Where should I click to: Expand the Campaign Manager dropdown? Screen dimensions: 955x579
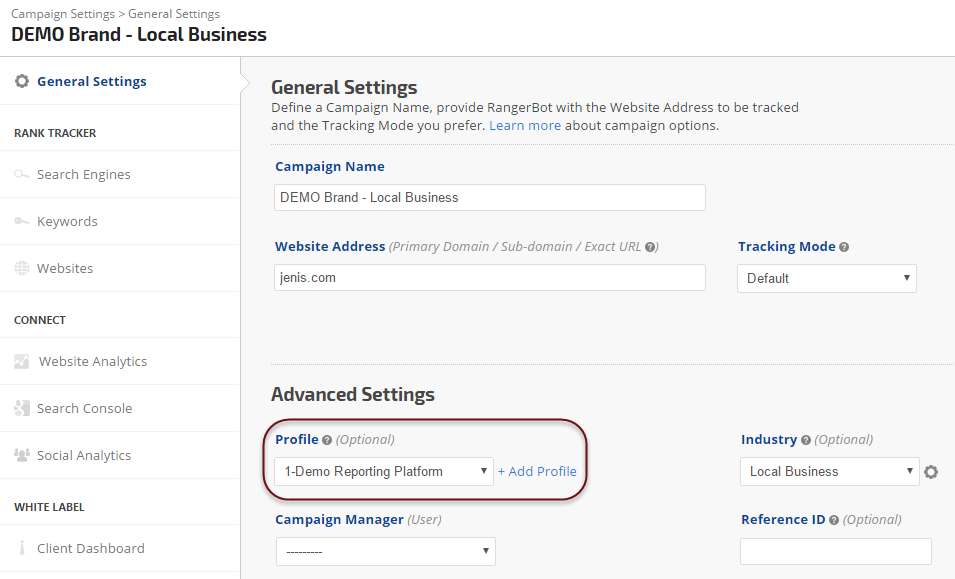385,551
